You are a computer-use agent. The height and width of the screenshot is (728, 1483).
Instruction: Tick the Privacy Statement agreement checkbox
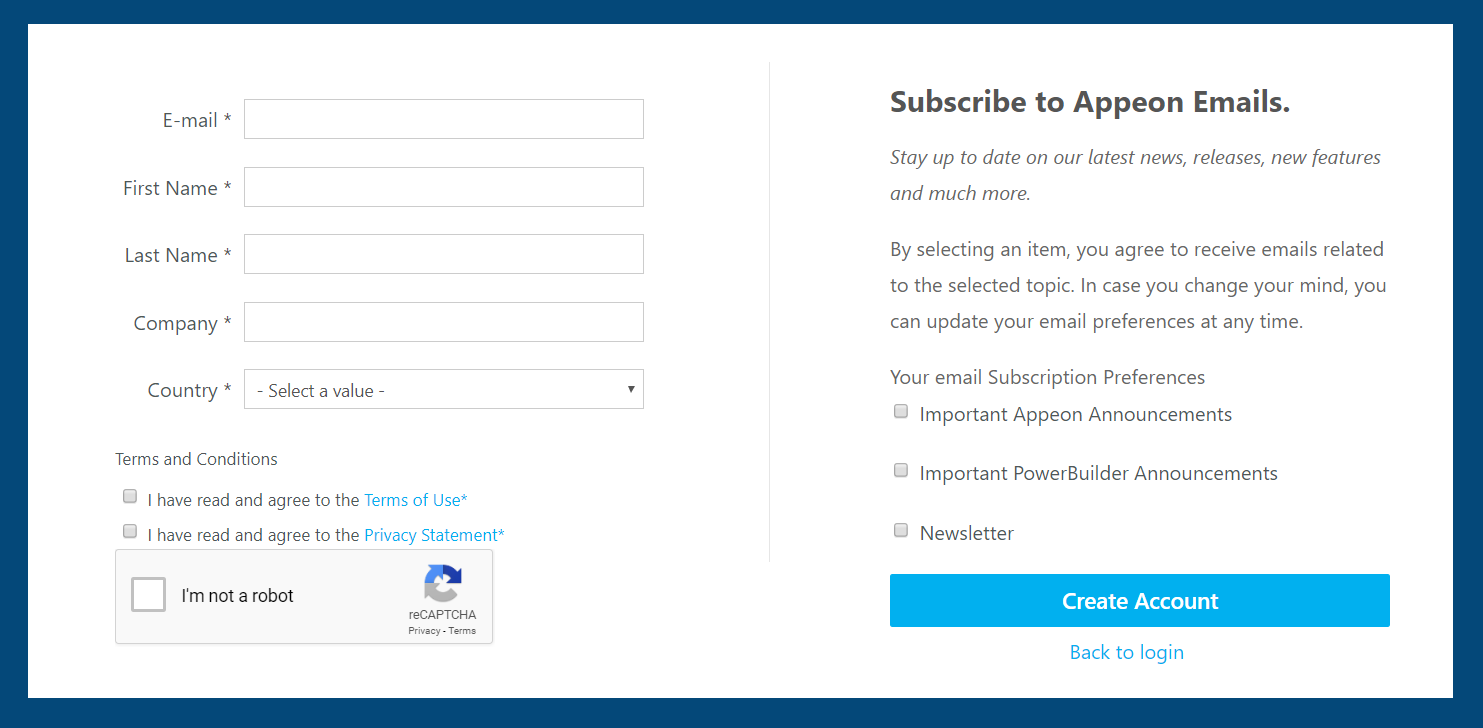tap(130, 532)
